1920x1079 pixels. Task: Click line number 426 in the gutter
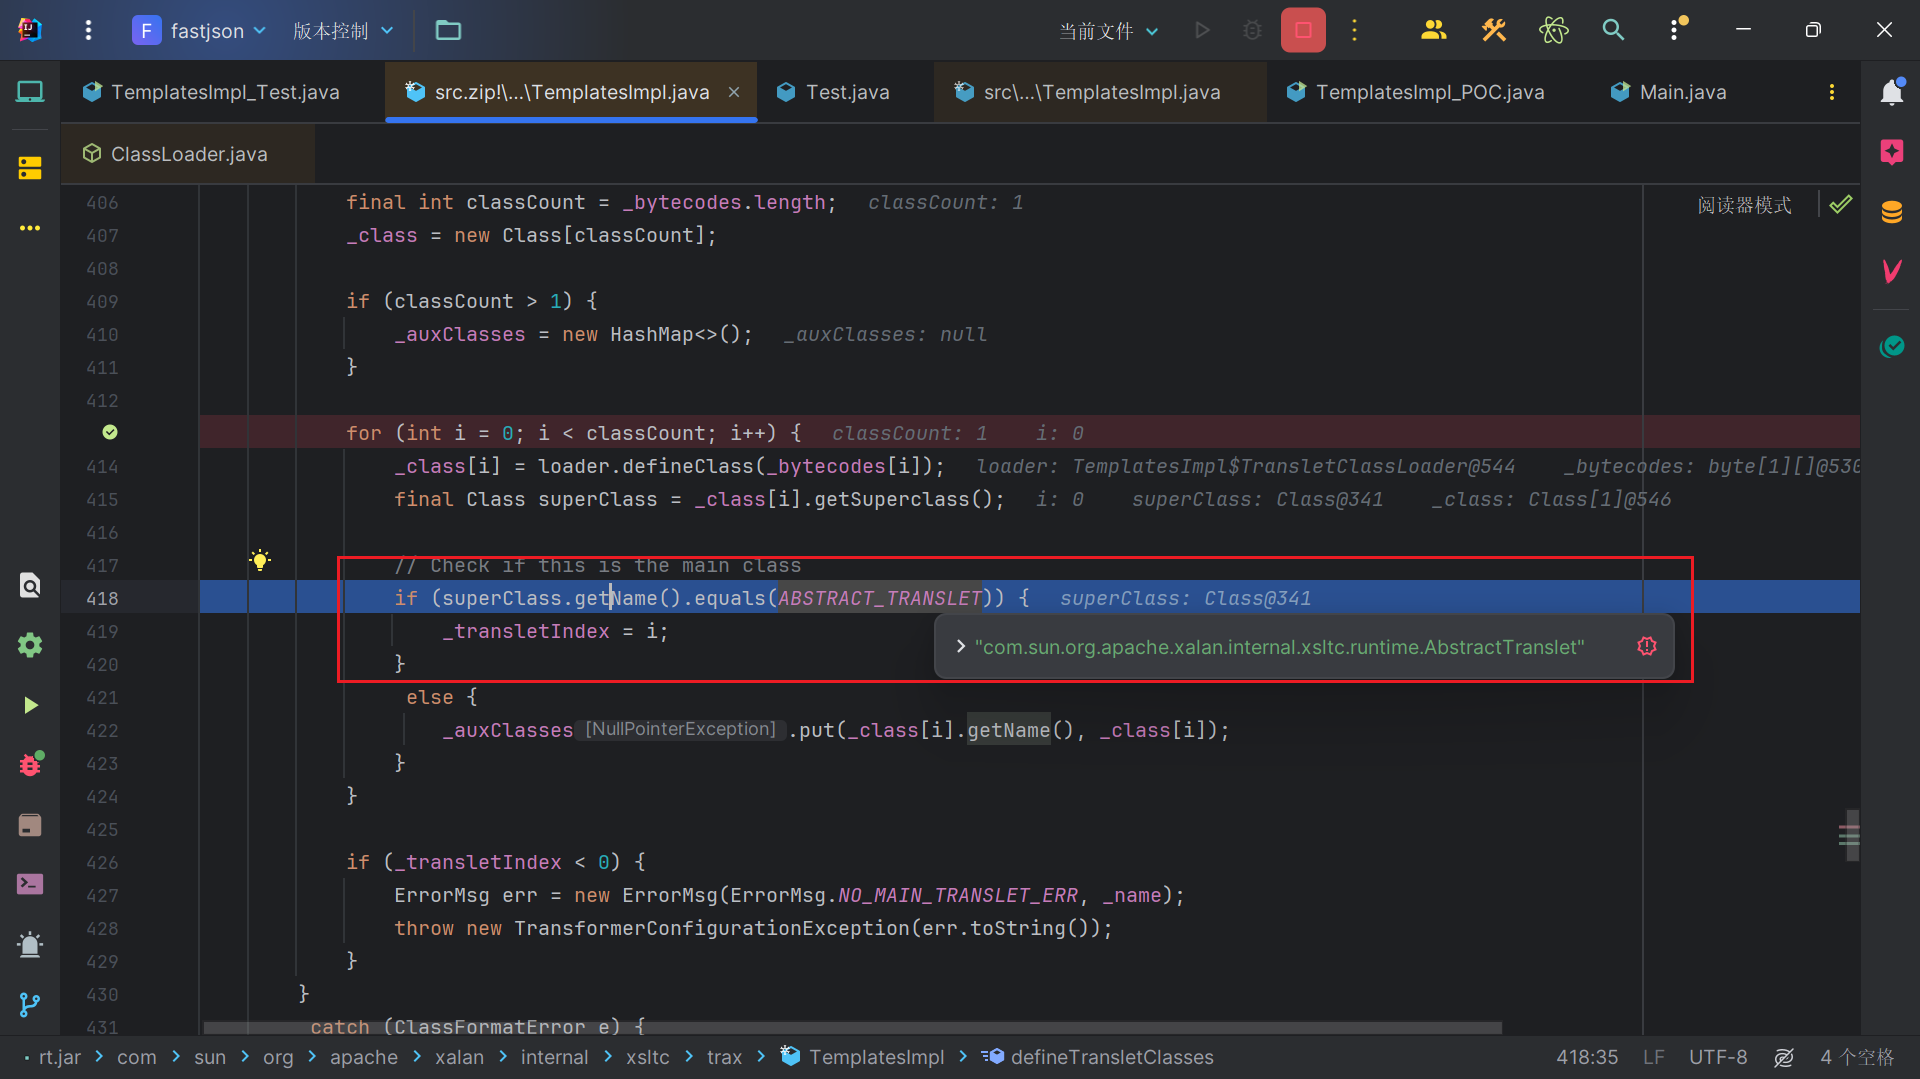(102, 862)
